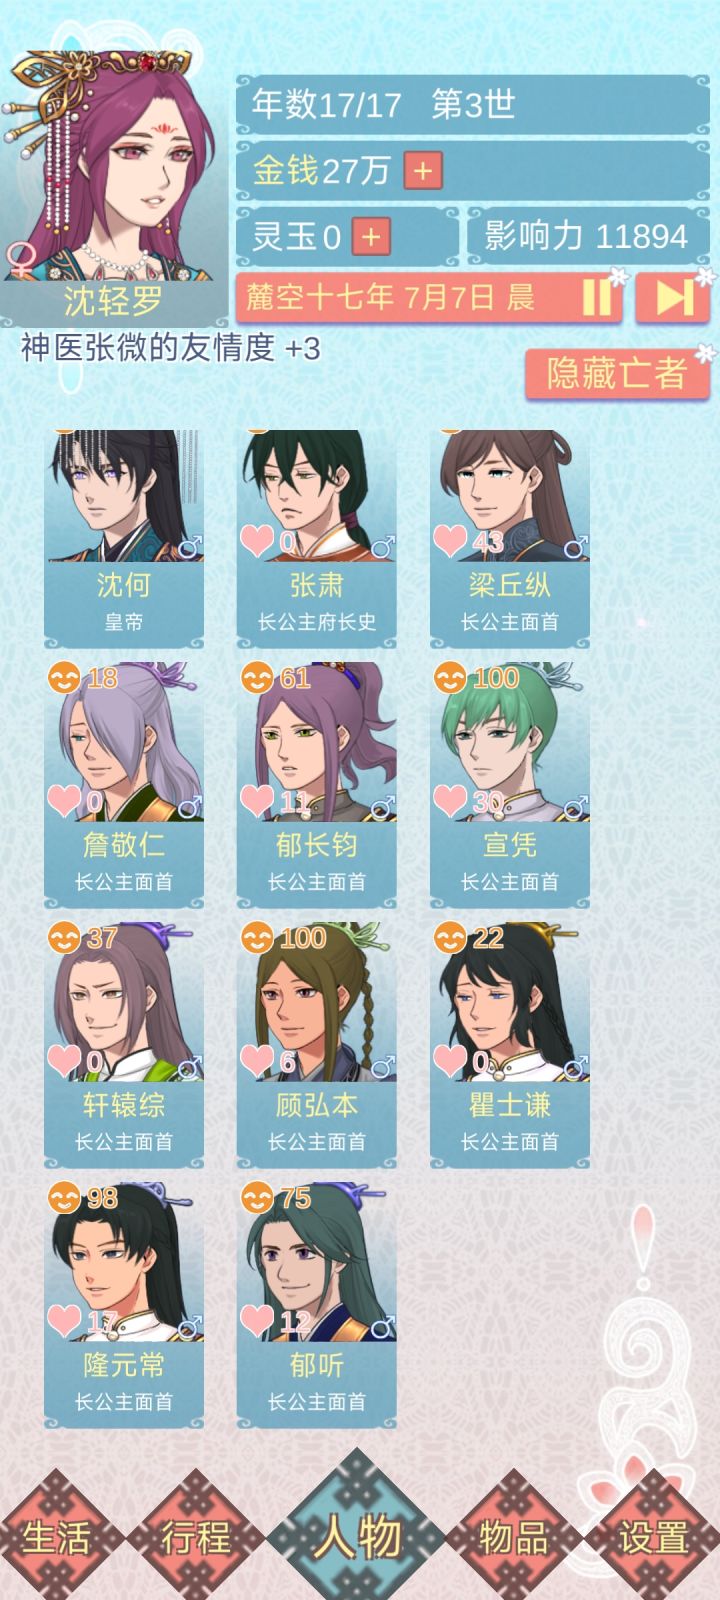The image size is (720, 1600).
Task: Select emperor 沈何 character card
Action: pos(124,540)
